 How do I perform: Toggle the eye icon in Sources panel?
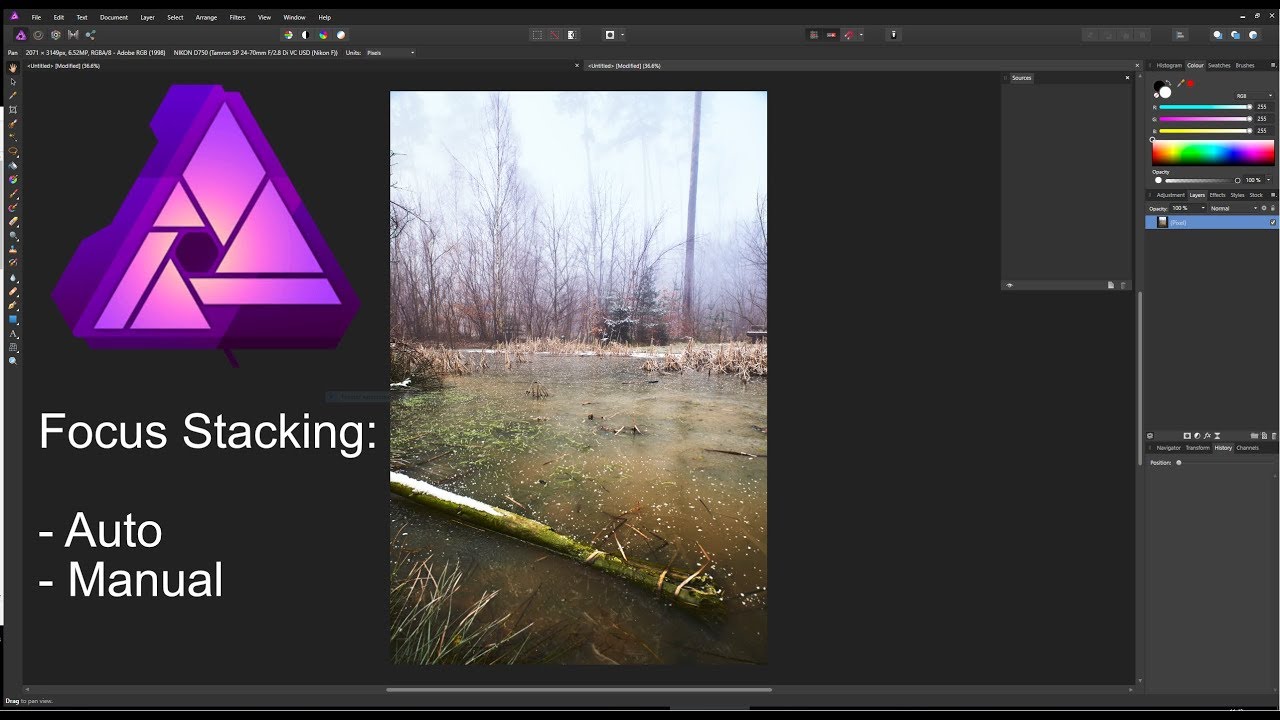coord(1009,285)
